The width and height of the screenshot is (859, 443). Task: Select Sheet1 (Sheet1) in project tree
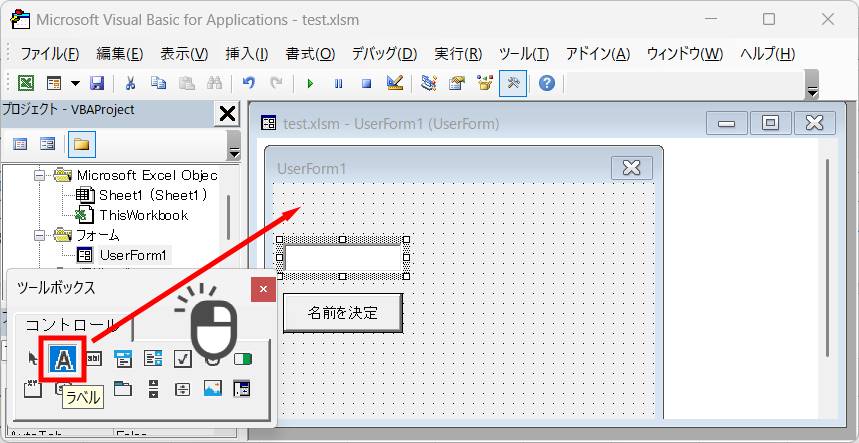pyautogui.click(x=153, y=195)
